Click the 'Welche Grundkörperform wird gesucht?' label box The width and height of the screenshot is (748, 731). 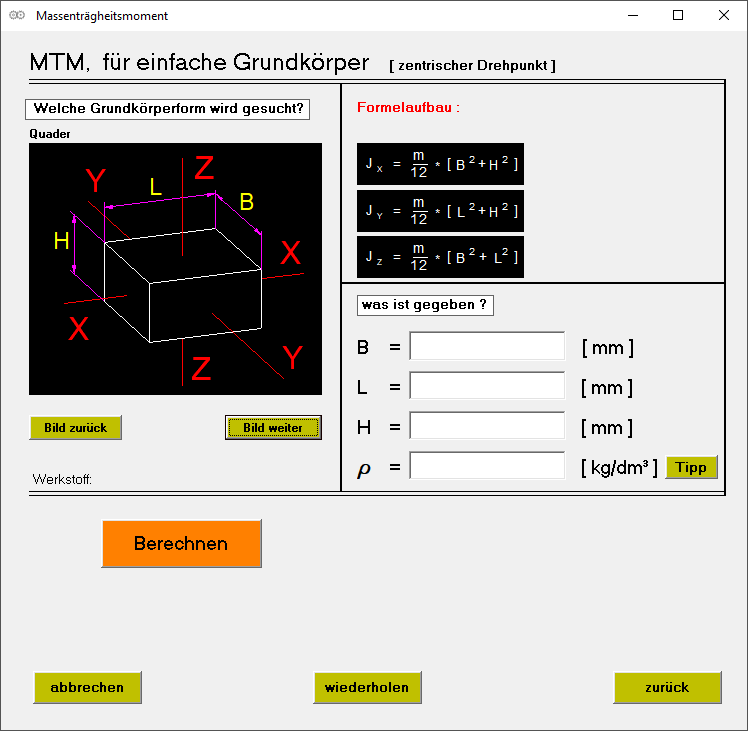click(x=167, y=109)
